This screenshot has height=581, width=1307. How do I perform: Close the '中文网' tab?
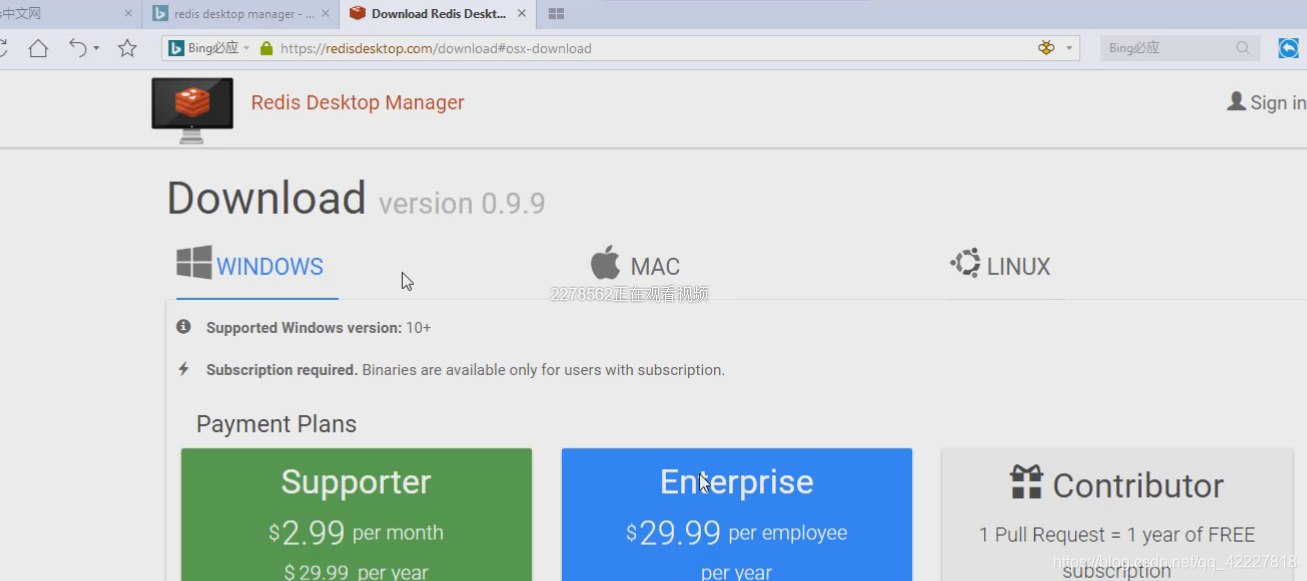tap(128, 14)
